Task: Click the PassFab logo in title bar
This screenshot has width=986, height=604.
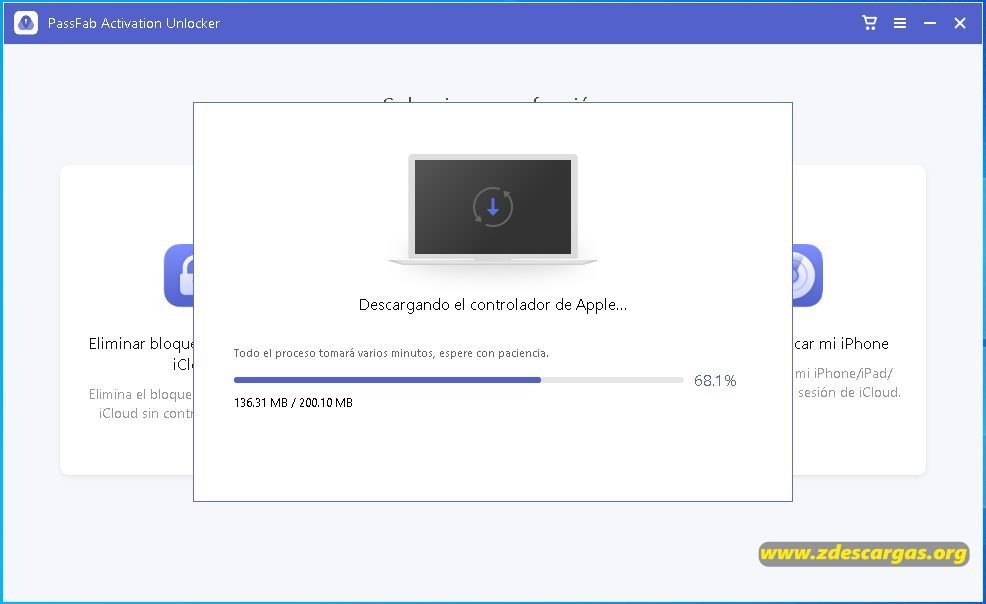Action: pos(26,23)
